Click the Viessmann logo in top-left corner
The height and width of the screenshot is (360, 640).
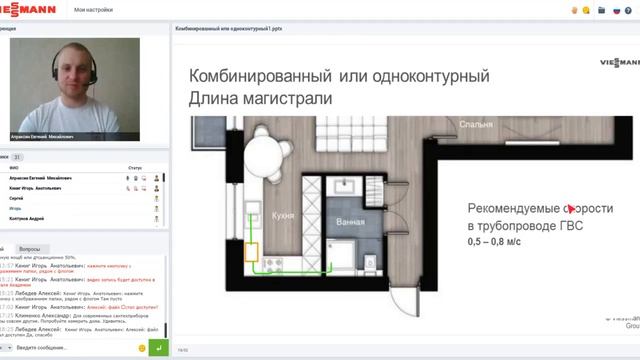27,9
